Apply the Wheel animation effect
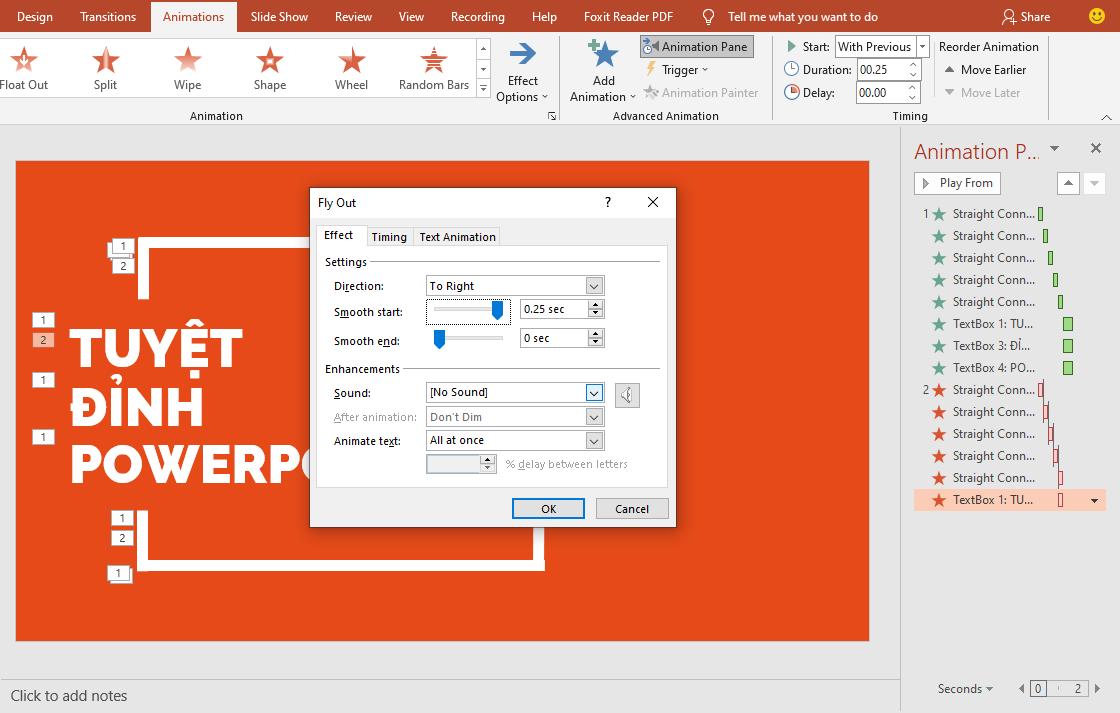1120x713 pixels. point(351,67)
